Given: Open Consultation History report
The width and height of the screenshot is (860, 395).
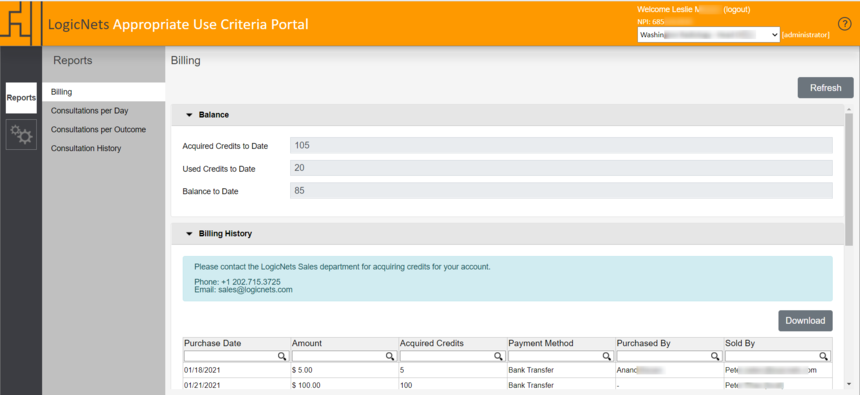Looking at the screenshot, I should click(86, 148).
